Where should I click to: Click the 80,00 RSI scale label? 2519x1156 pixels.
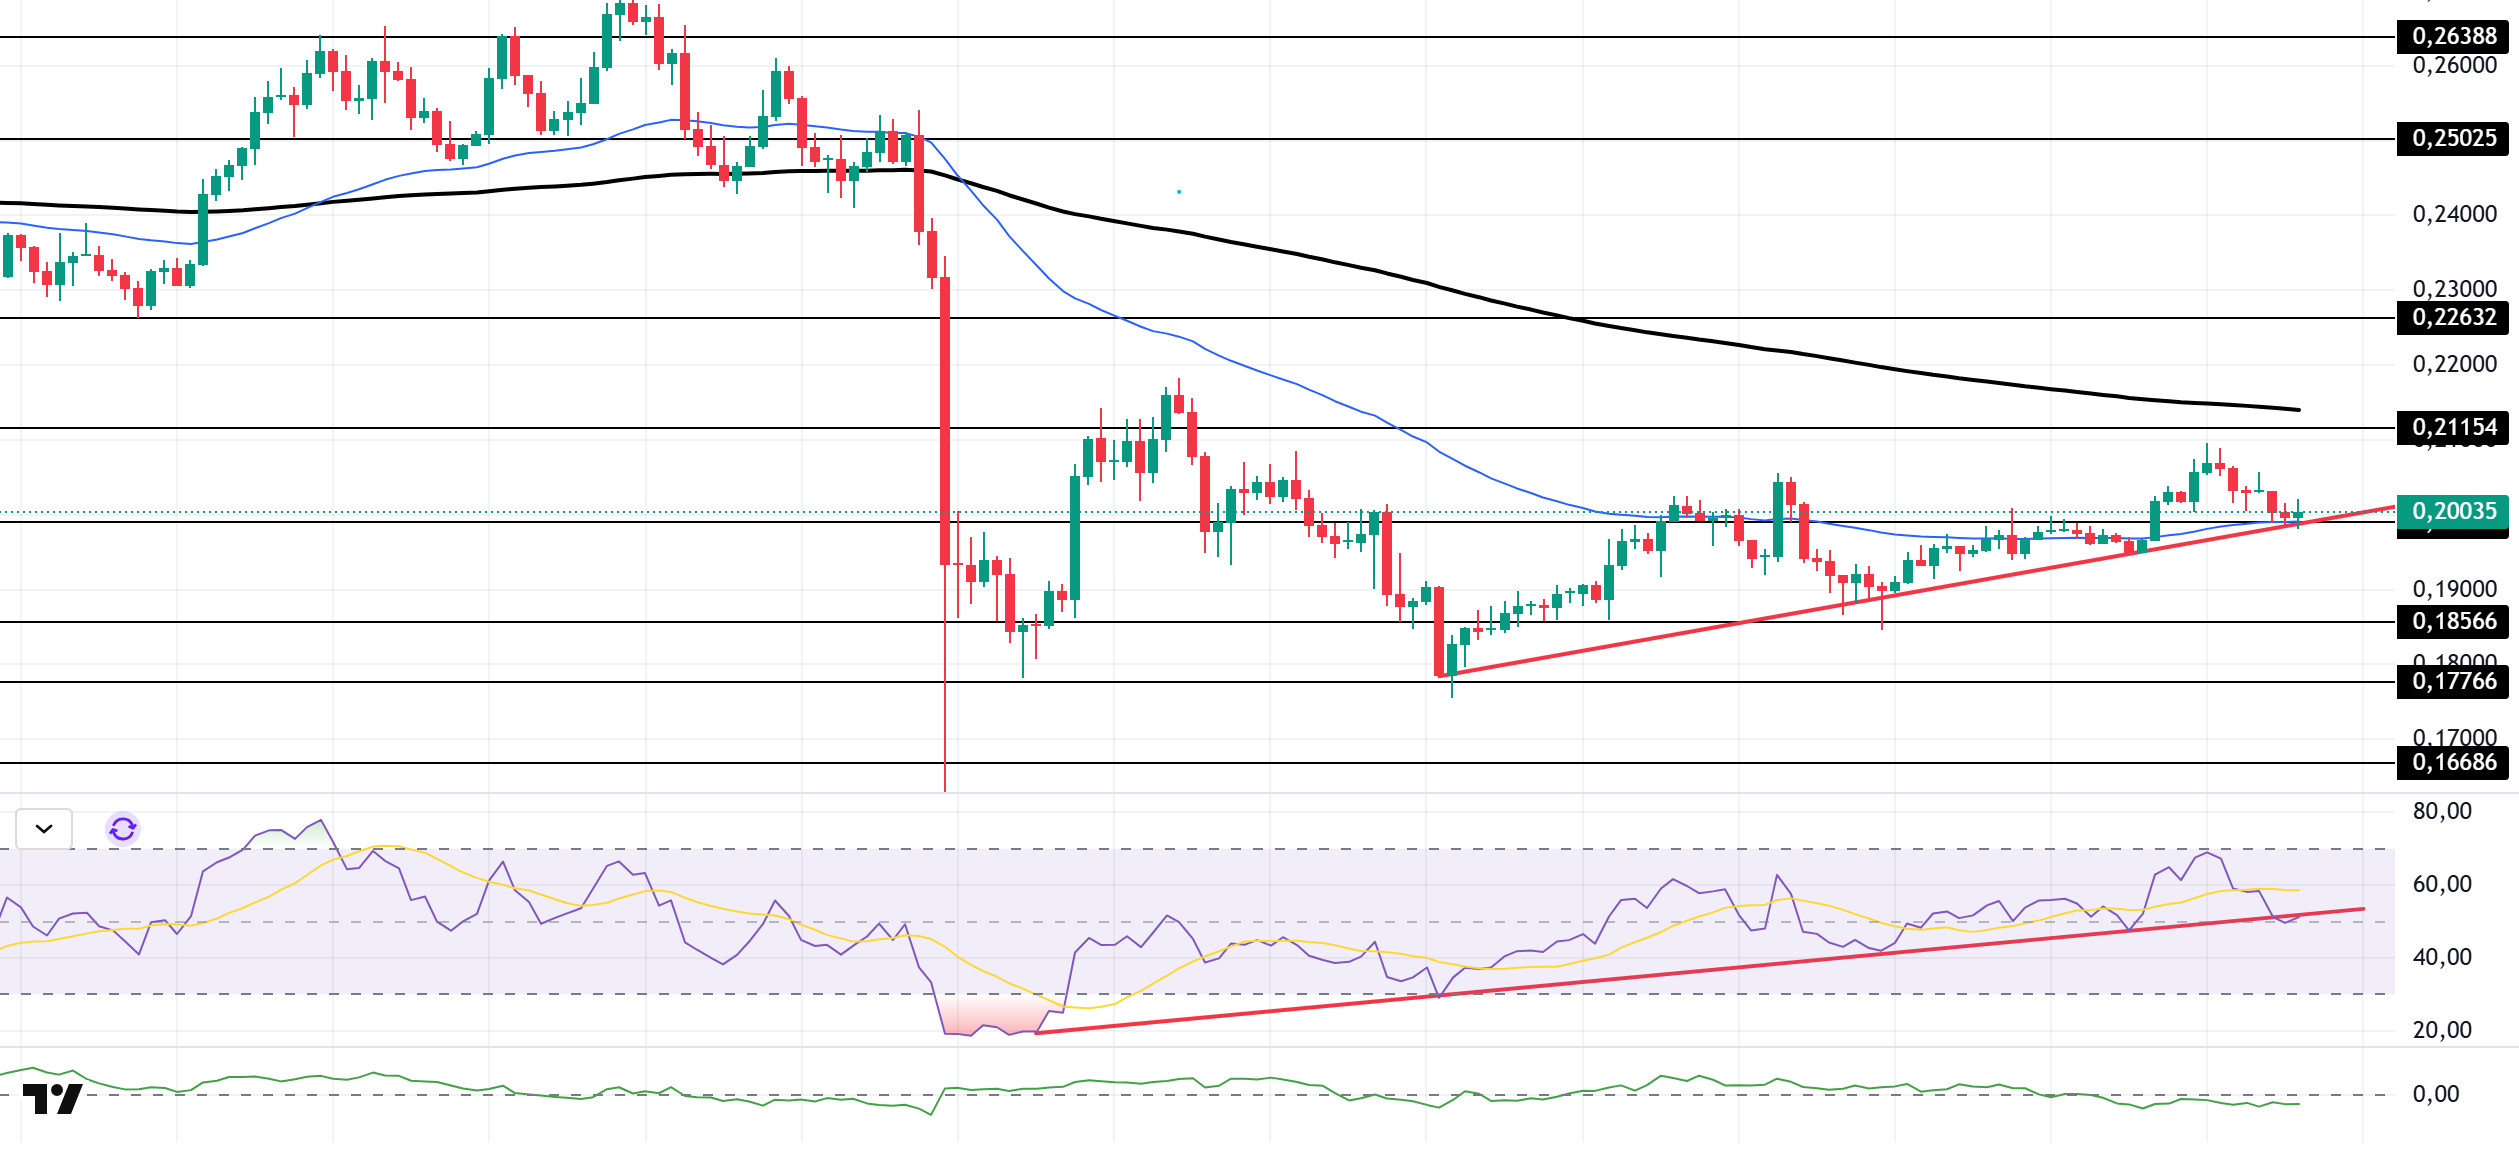point(2441,811)
